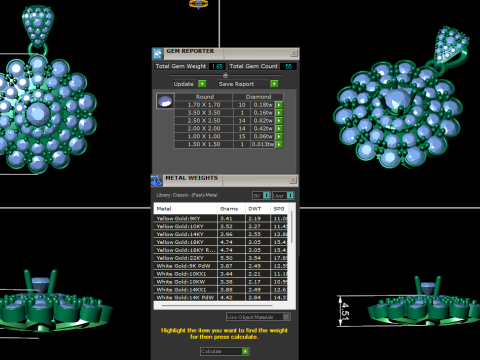Select the Yellow Gold:10KY row
The image size is (480, 360).
[220, 226]
